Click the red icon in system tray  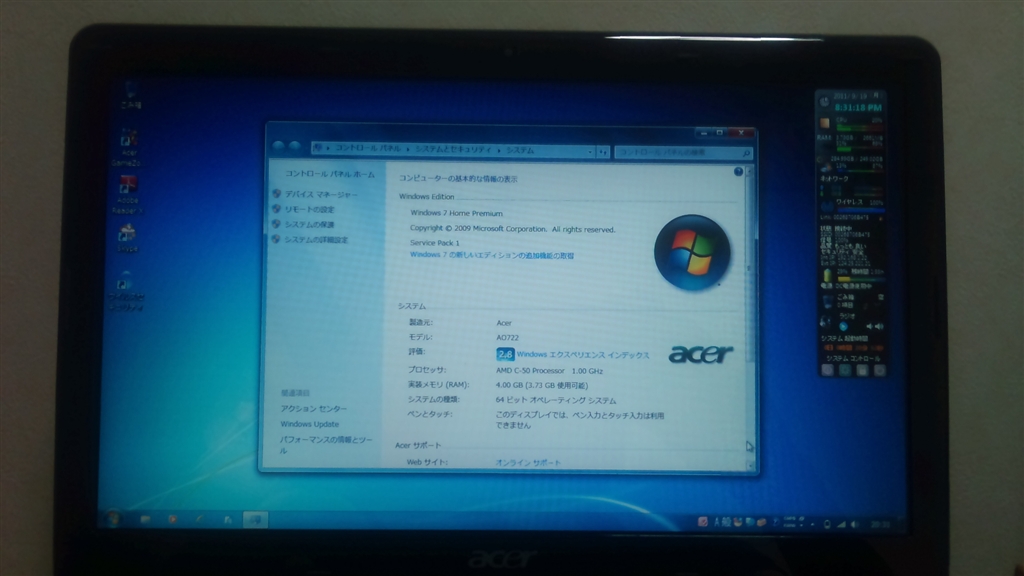[703, 522]
